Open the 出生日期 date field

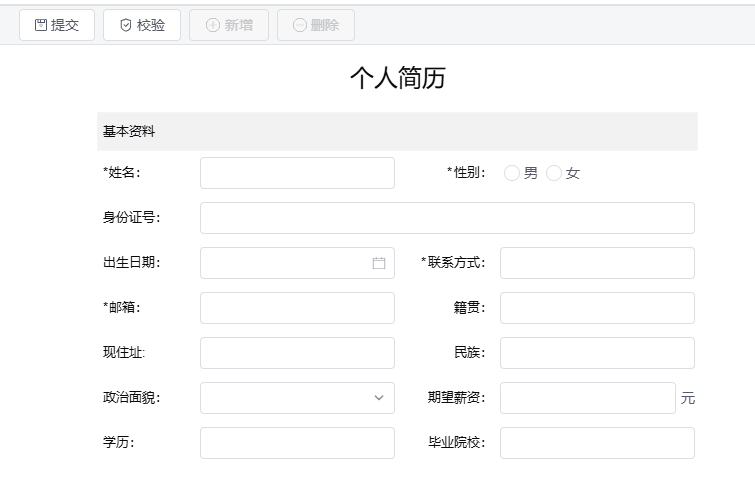point(285,263)
